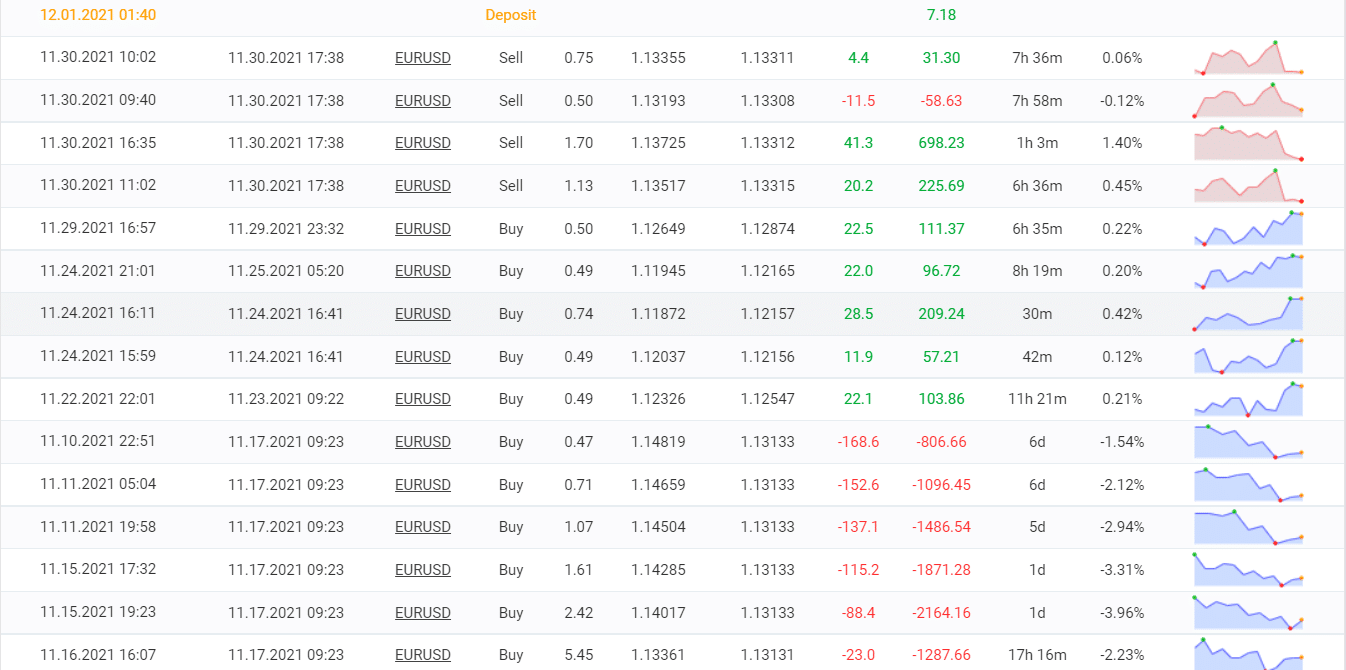Click the 7.18 deposit amount

pyautogui.click(x=941, y=15)
